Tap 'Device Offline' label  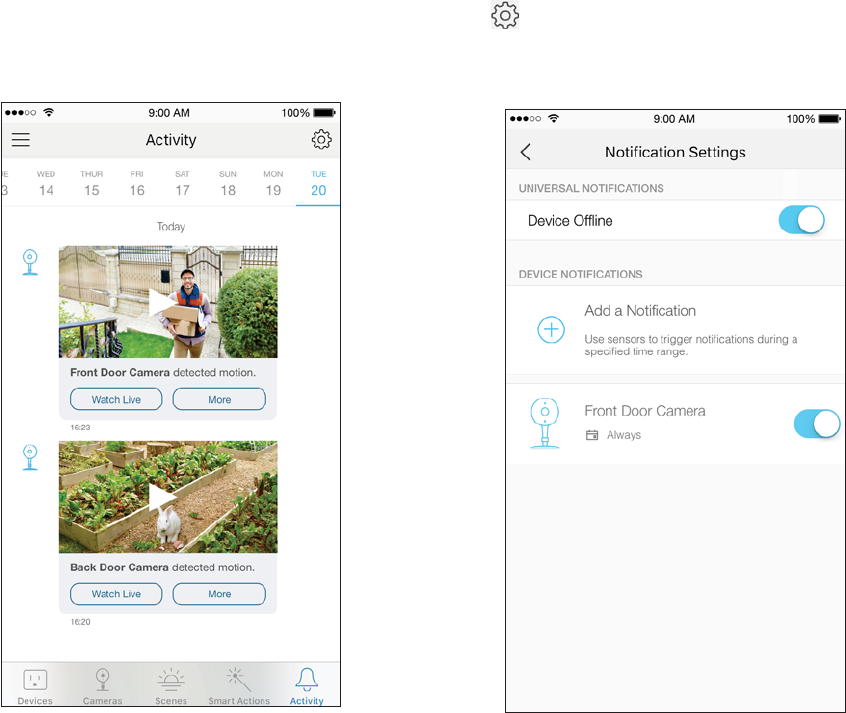coord(570,221)
